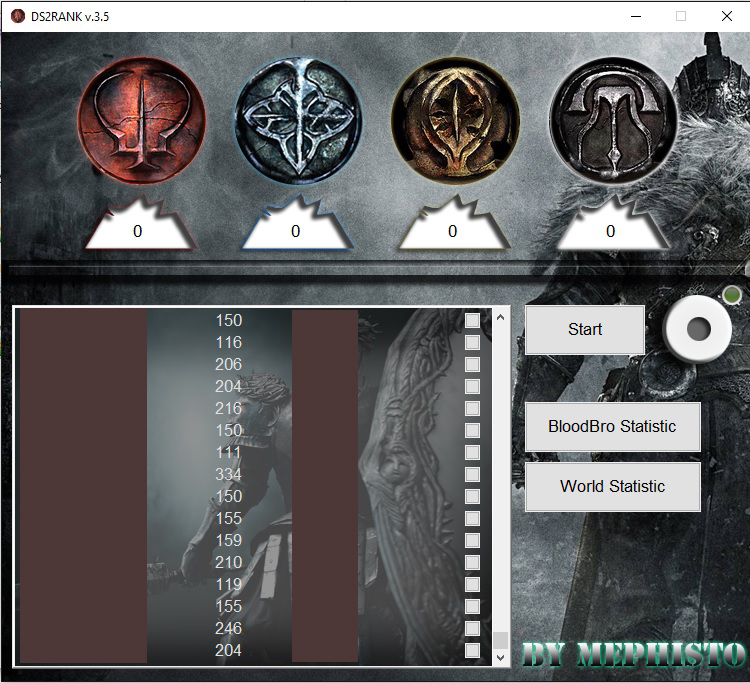Select the value 210 in the list
The height and width of the screenshot is (683, 750).
click(229, 562)
